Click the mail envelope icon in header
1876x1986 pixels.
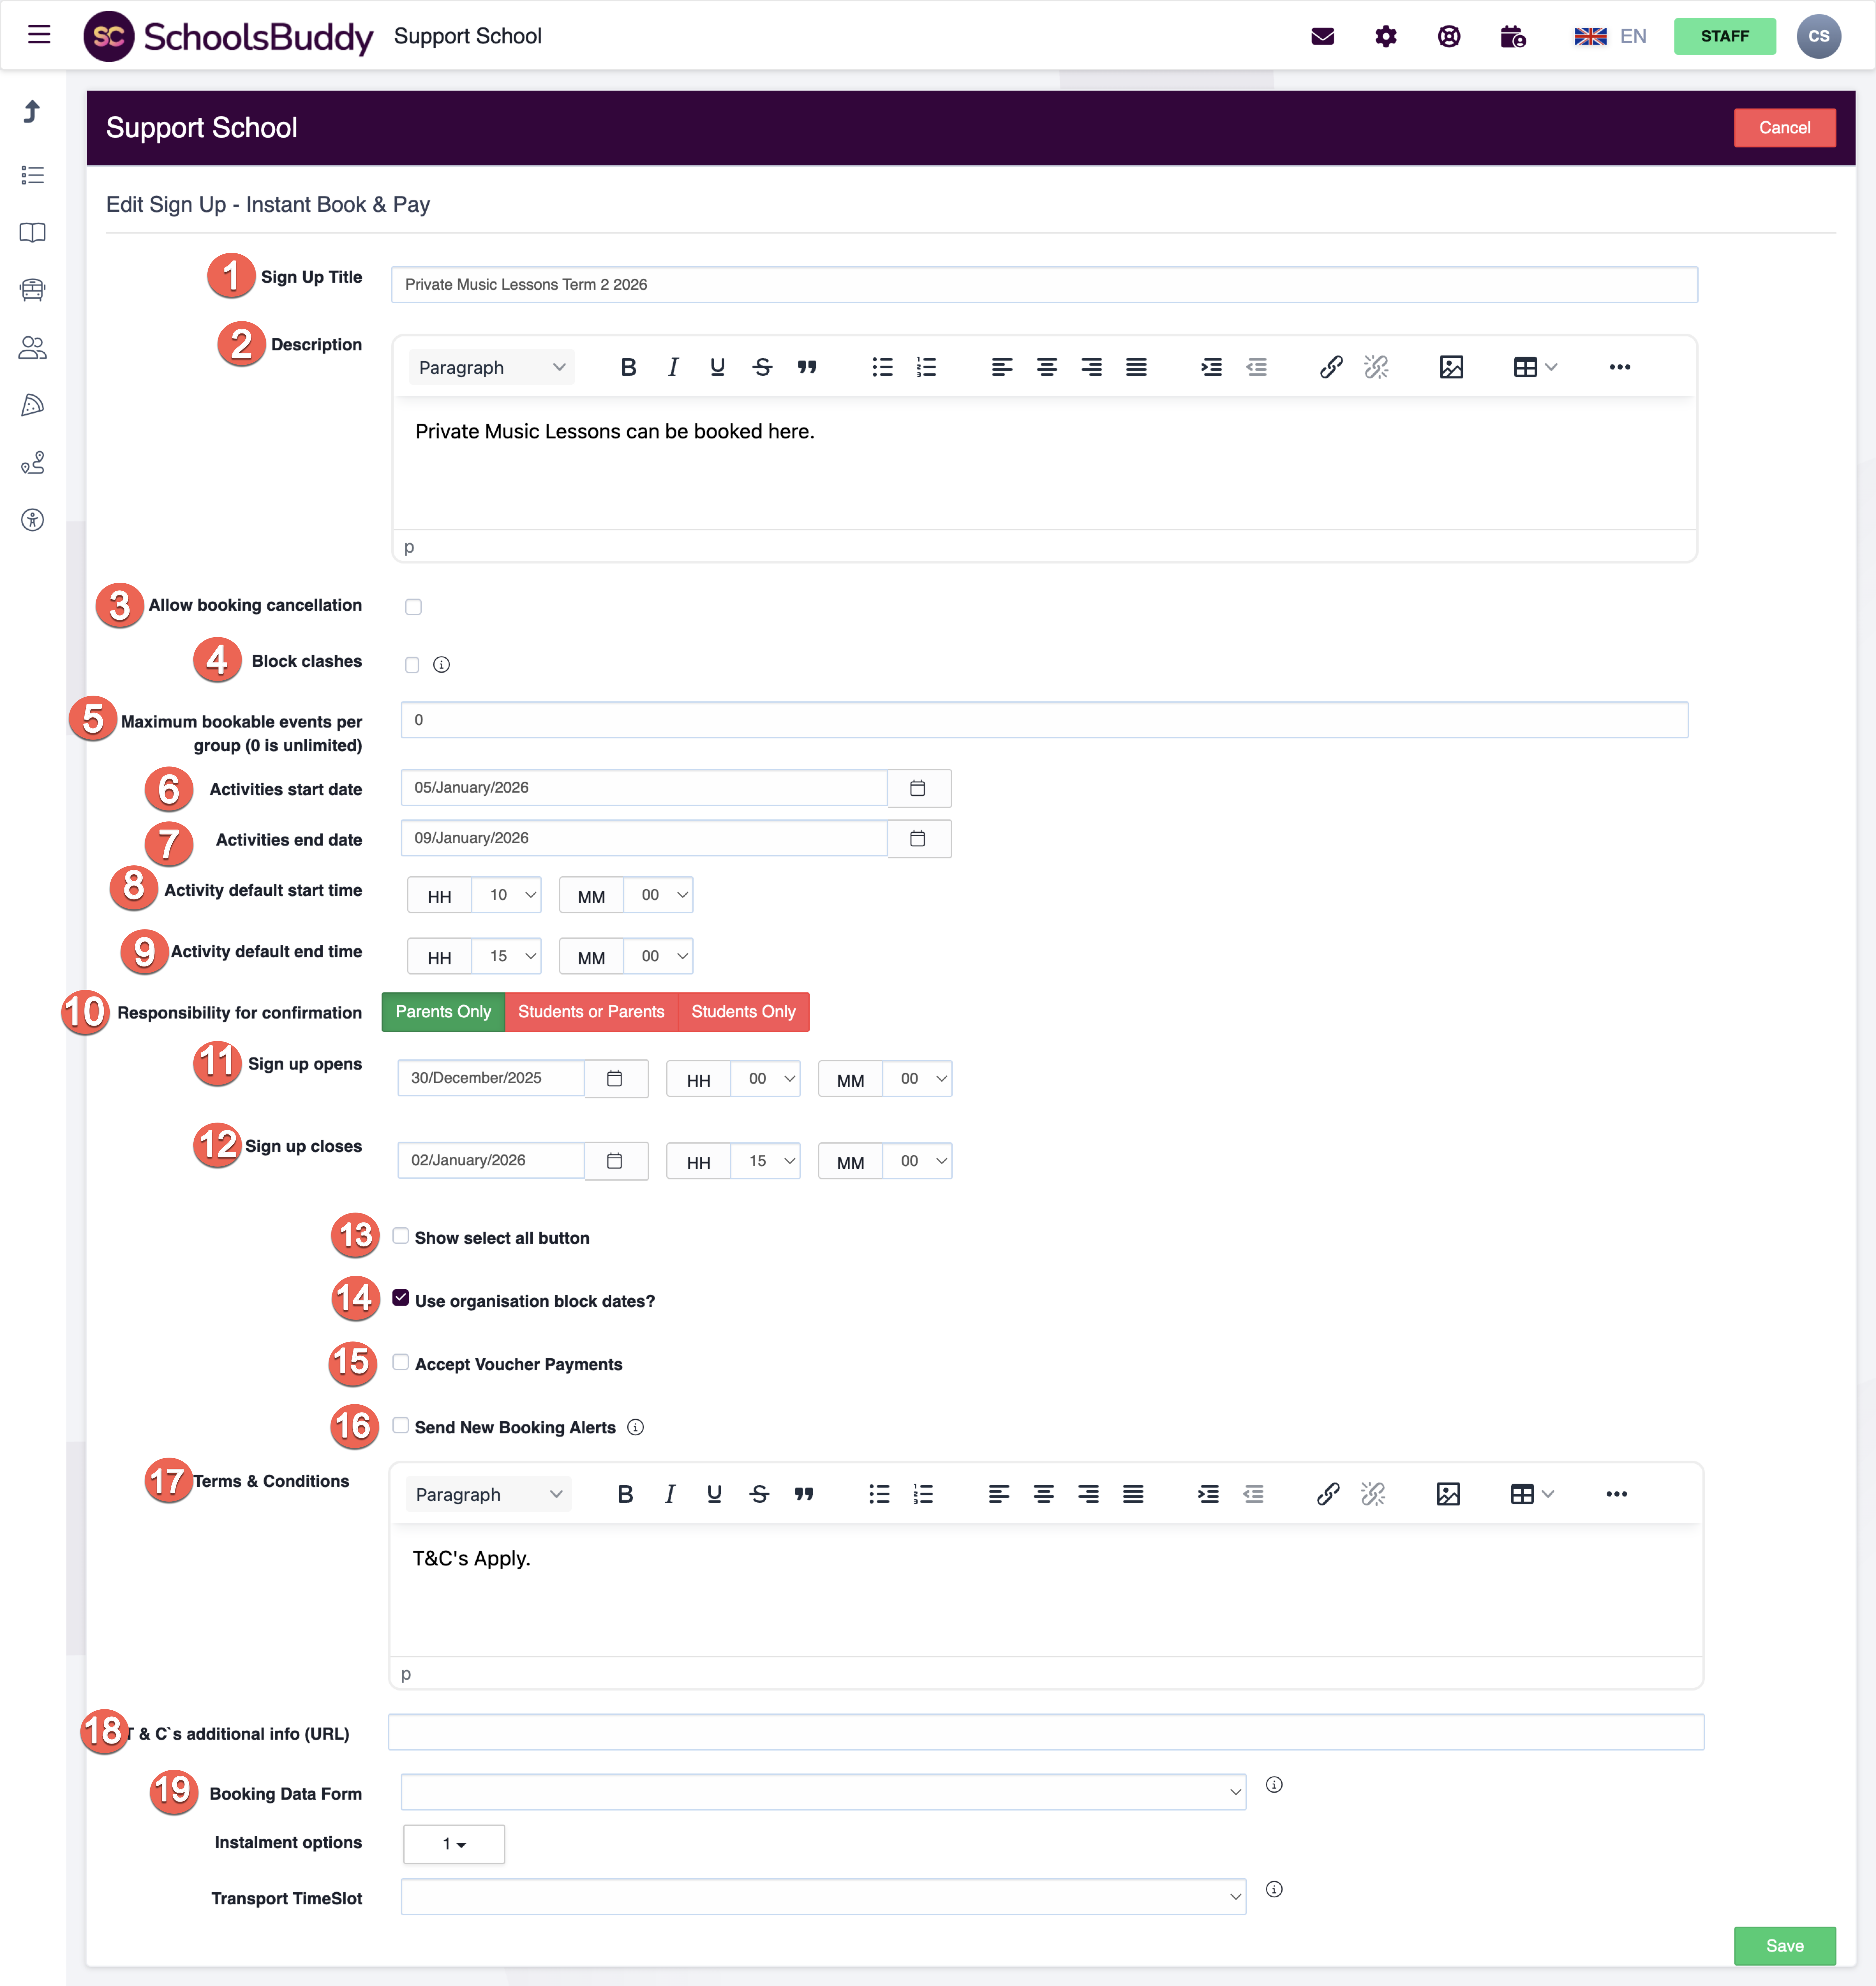pyautogui.click(x=1322, y=37)
